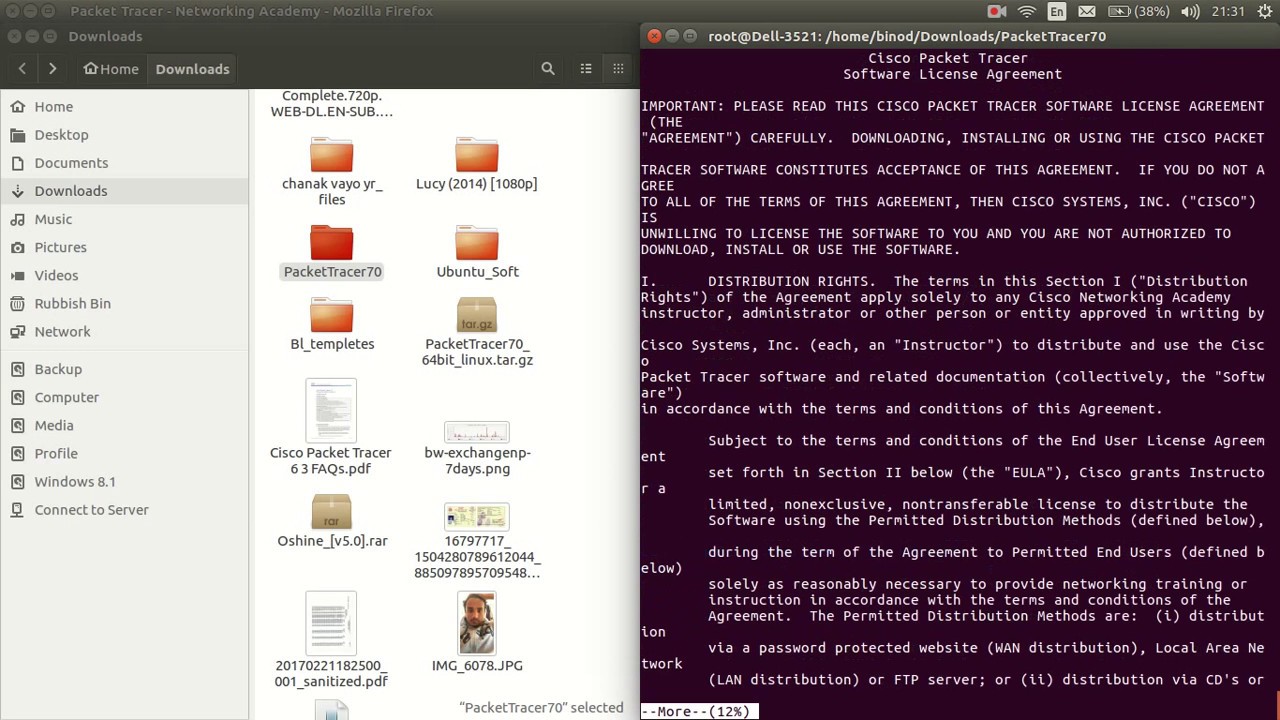Image resolution: width=1280 pixels, height=720 pixels.
Task: Open Computer in the sidebar
Action: [x=66, y=396]
